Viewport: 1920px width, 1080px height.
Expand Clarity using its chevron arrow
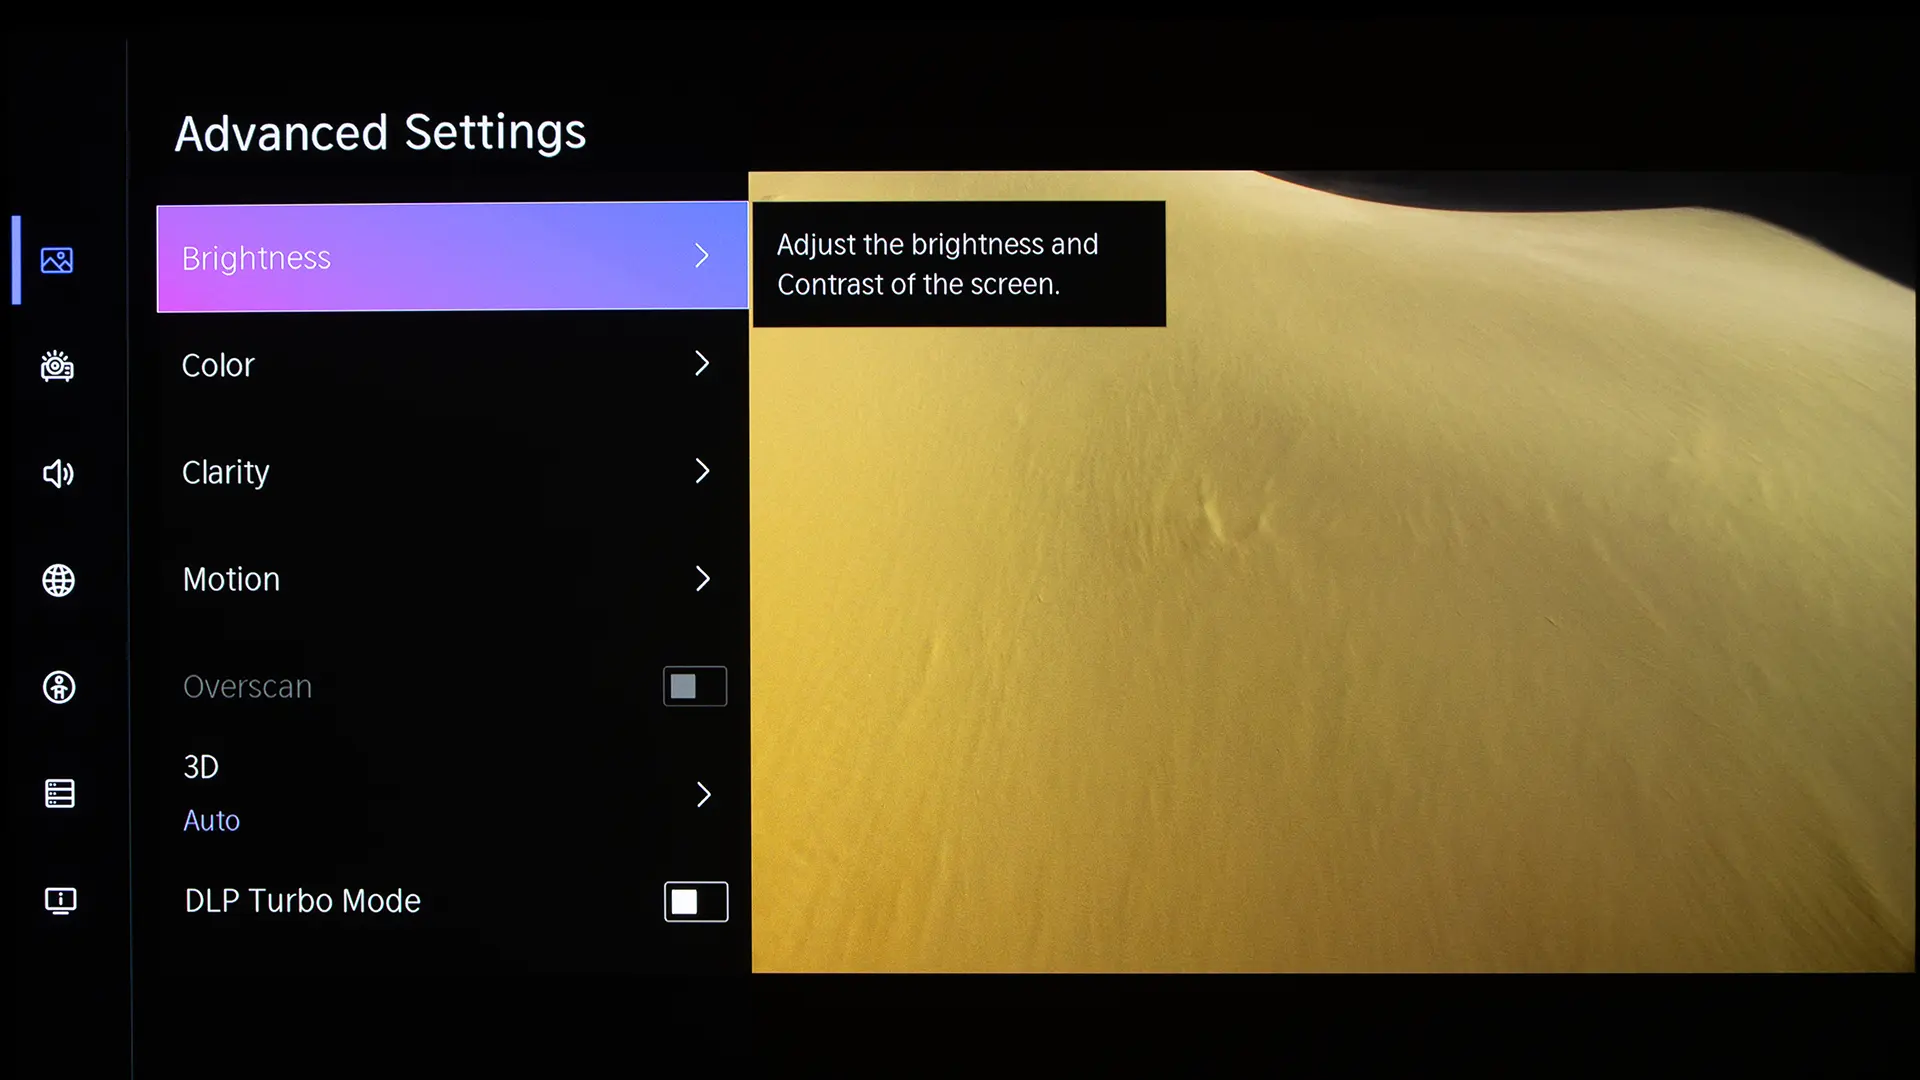tap(702, 471)
